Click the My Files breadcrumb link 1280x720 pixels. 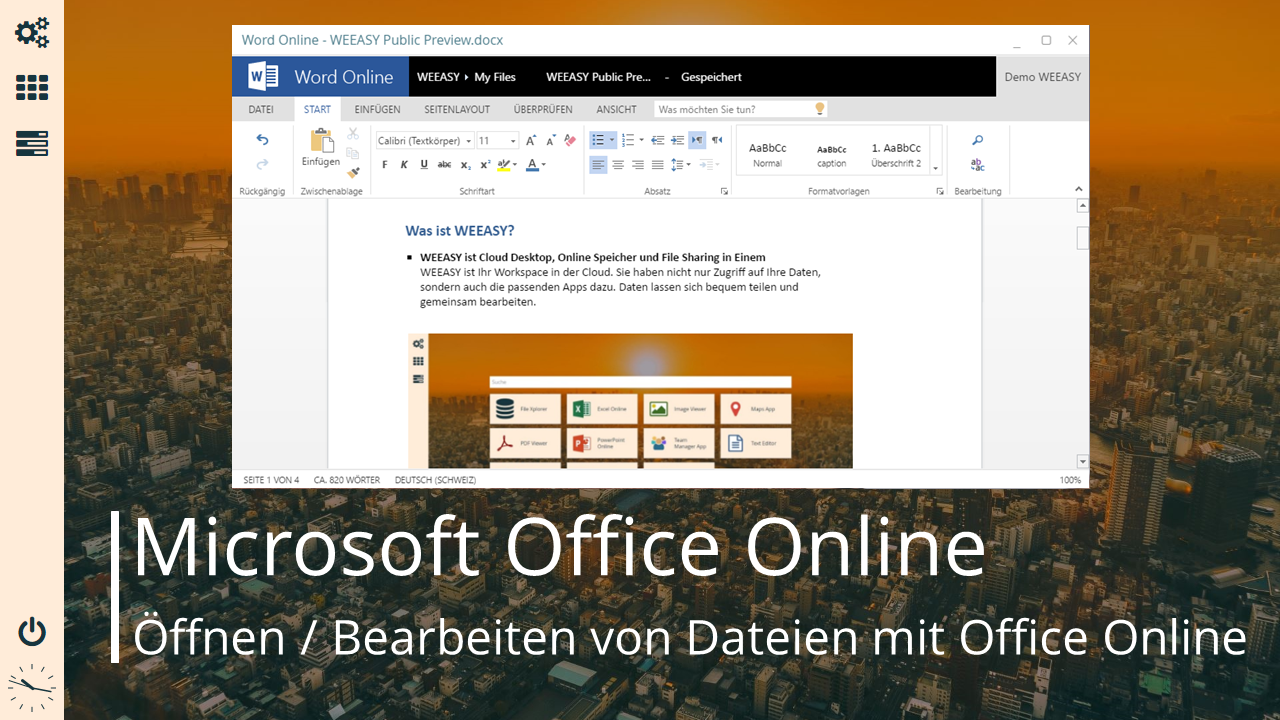point(495,77)
